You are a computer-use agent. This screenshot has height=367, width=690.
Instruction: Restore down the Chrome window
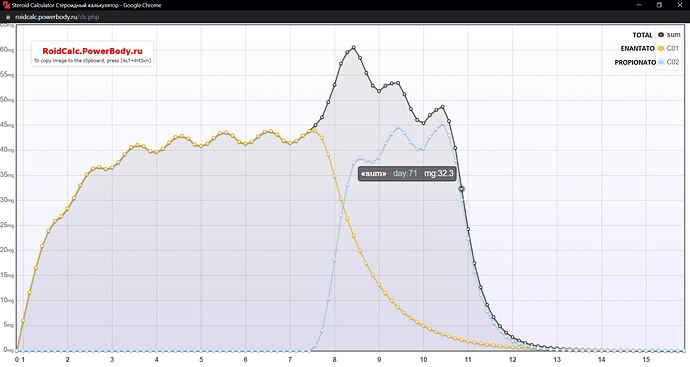659,5
